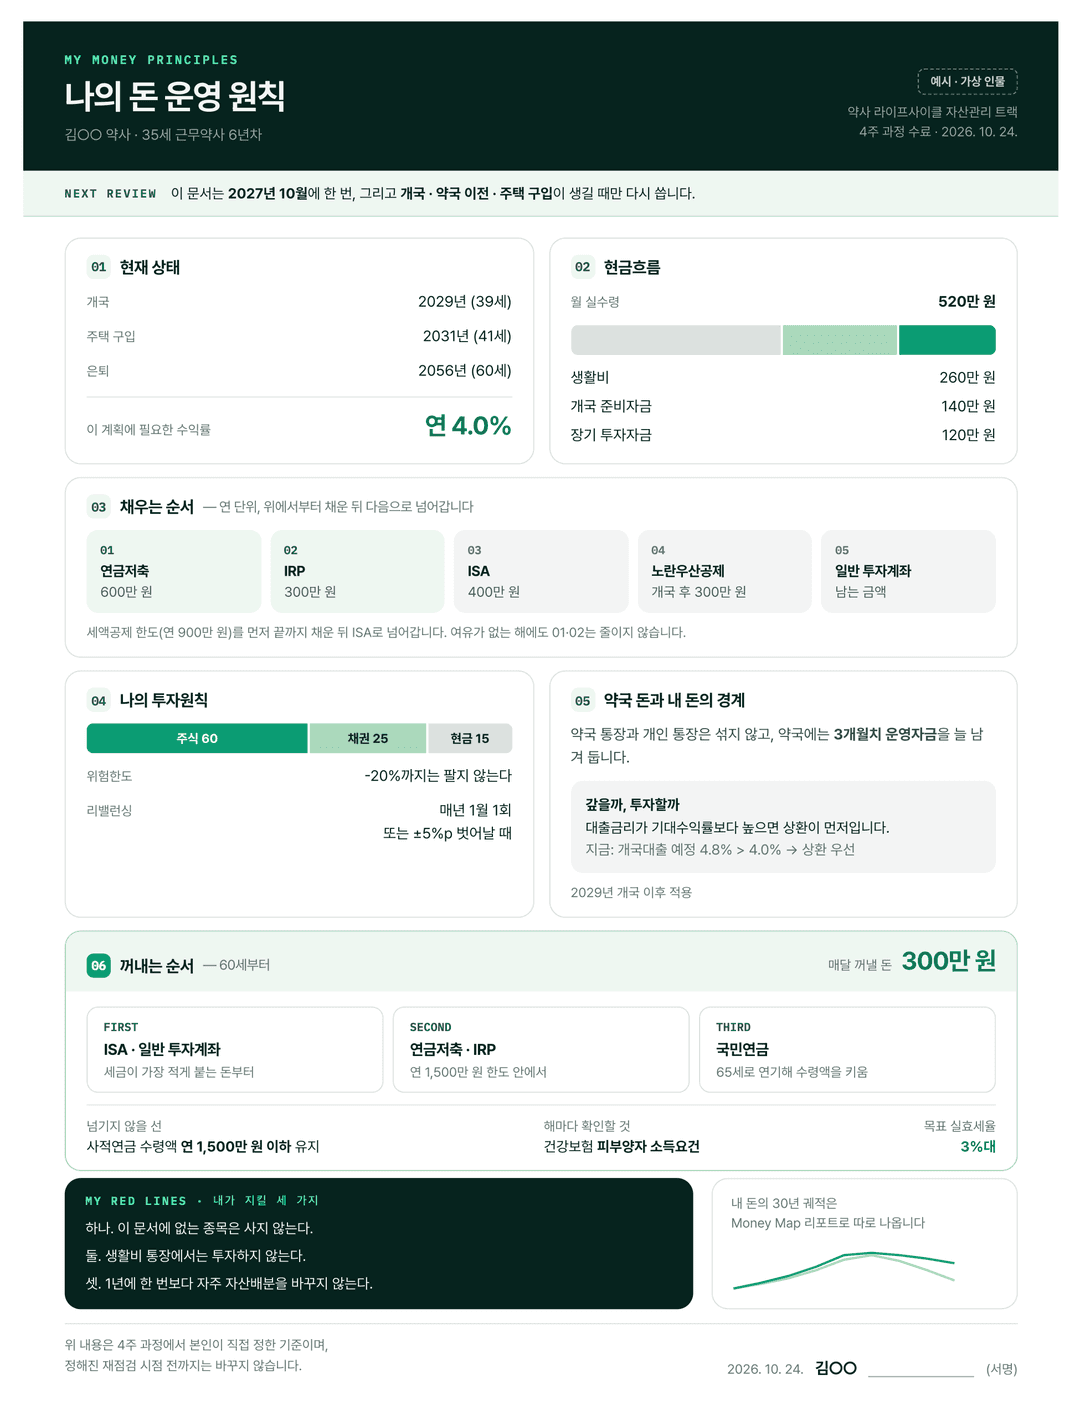The height and width of the screenshot is (1402, 1080).
Task: Click the light green dotted cash-flow bar segment
Action: pos(840,340)
